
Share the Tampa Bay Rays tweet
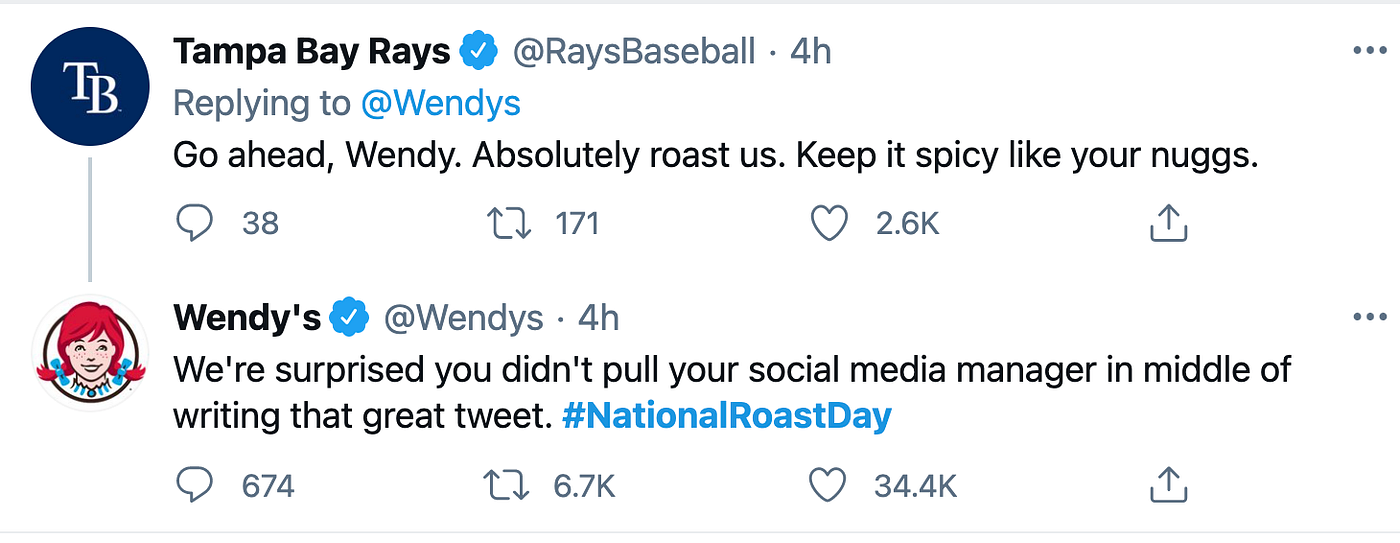(1167, 224)
